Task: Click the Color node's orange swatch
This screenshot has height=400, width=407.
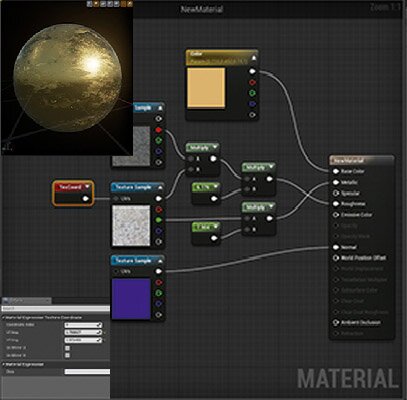Action: point(206,88)
